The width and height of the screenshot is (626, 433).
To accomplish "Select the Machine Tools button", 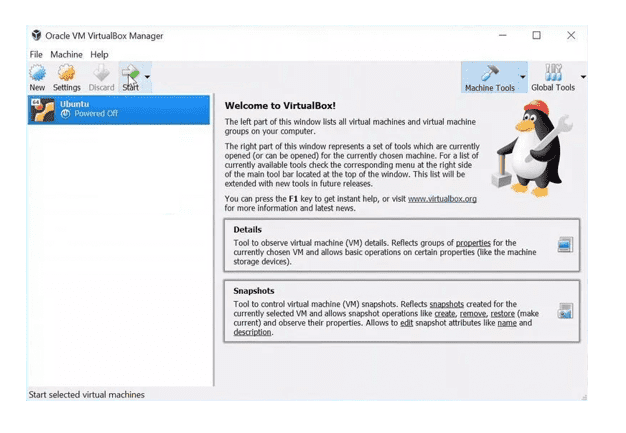I will pyautogui.click(x=490, y=78).
